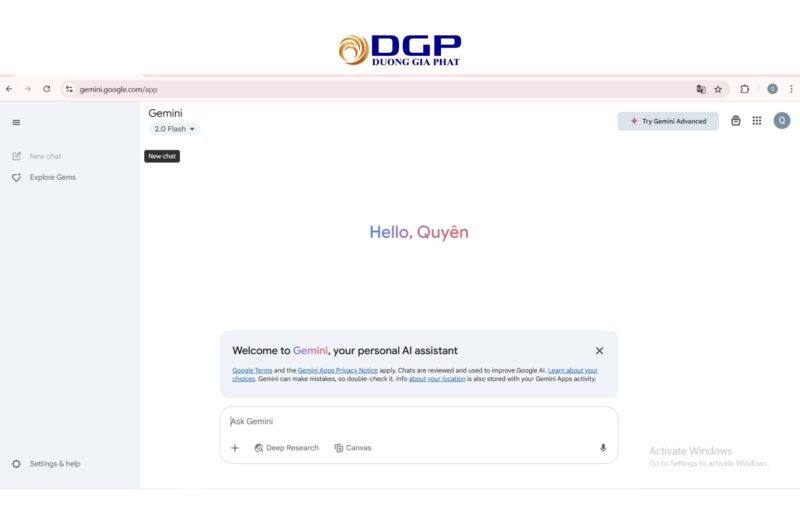Click Try Gemini Advanced button
Screen dimensions: 800x512
click(x=668, y=121)
